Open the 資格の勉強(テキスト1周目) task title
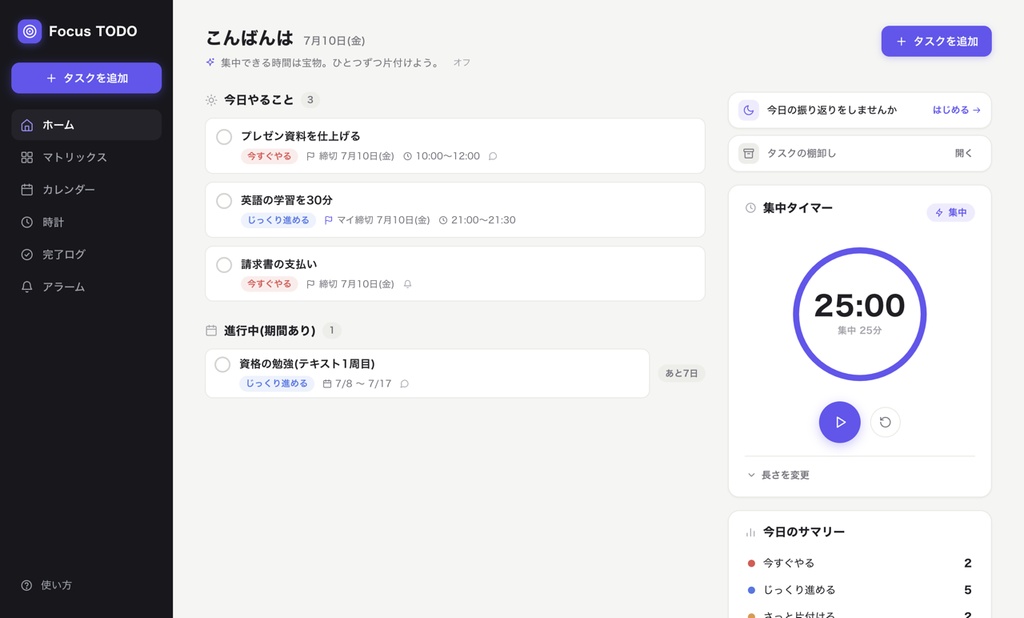Viewport: 1024px width, 618px height. [307, 364]
